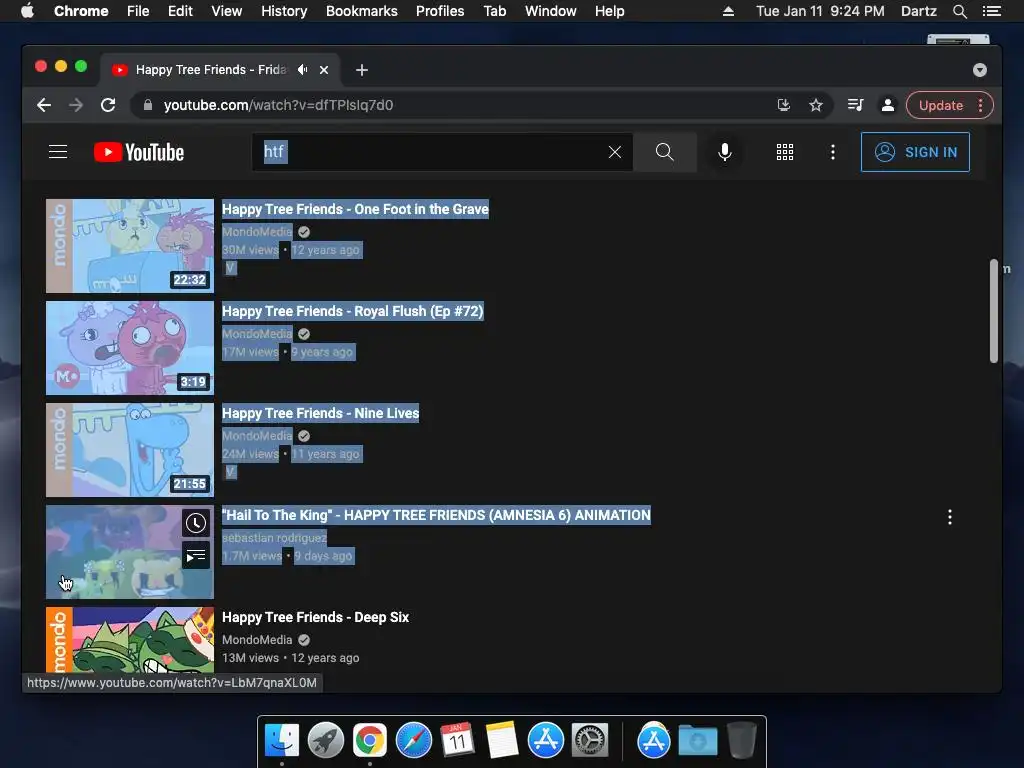Open Launchpad from the Dock
1024x768 pixels.
click(x=326, y=741)
